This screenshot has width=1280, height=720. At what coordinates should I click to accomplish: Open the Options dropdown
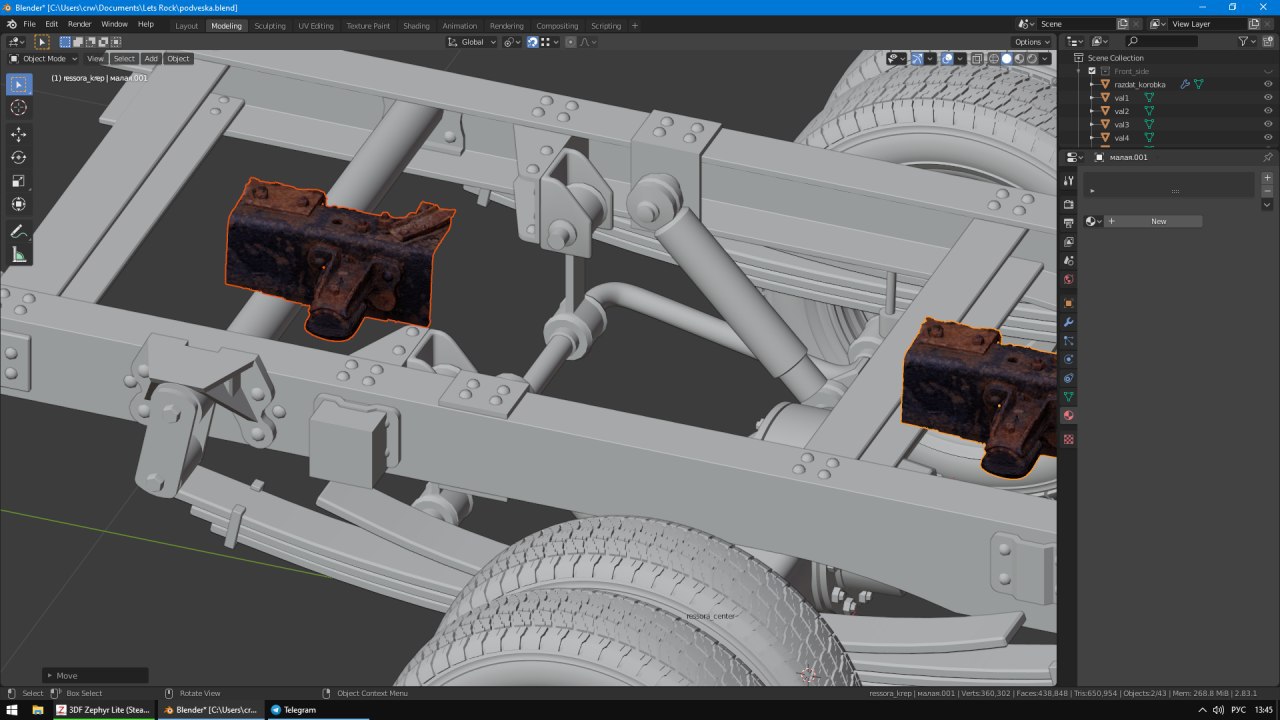click(x=1032, y=42)
